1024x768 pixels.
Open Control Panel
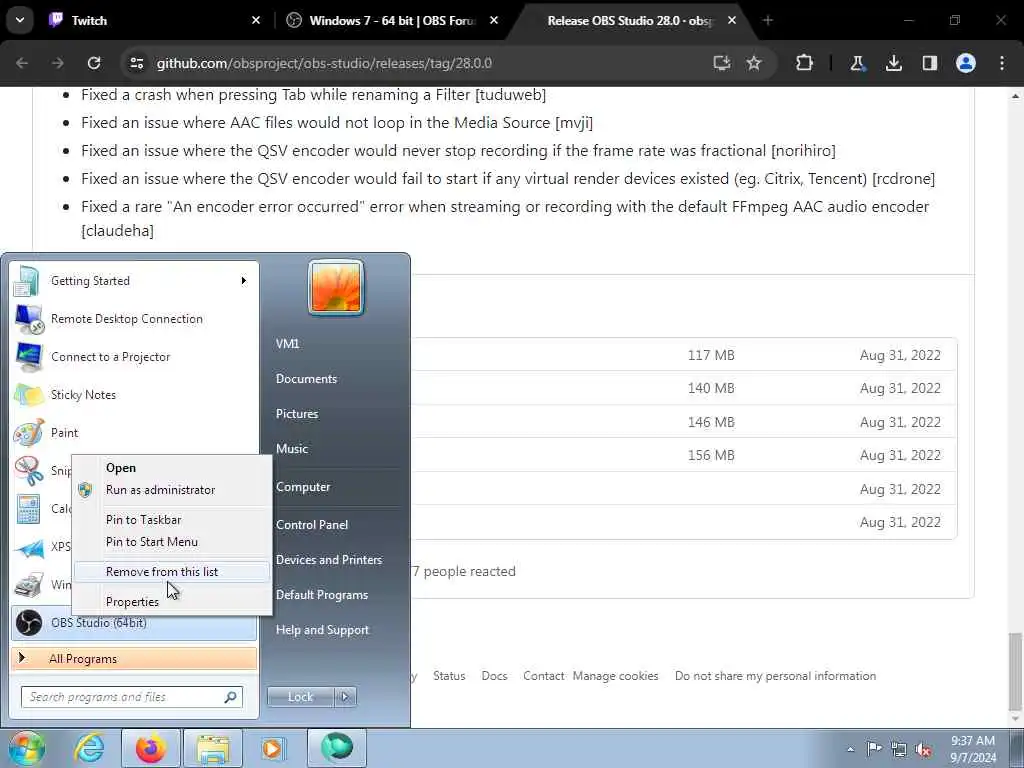pyautogui.click(x=312, y=525)
